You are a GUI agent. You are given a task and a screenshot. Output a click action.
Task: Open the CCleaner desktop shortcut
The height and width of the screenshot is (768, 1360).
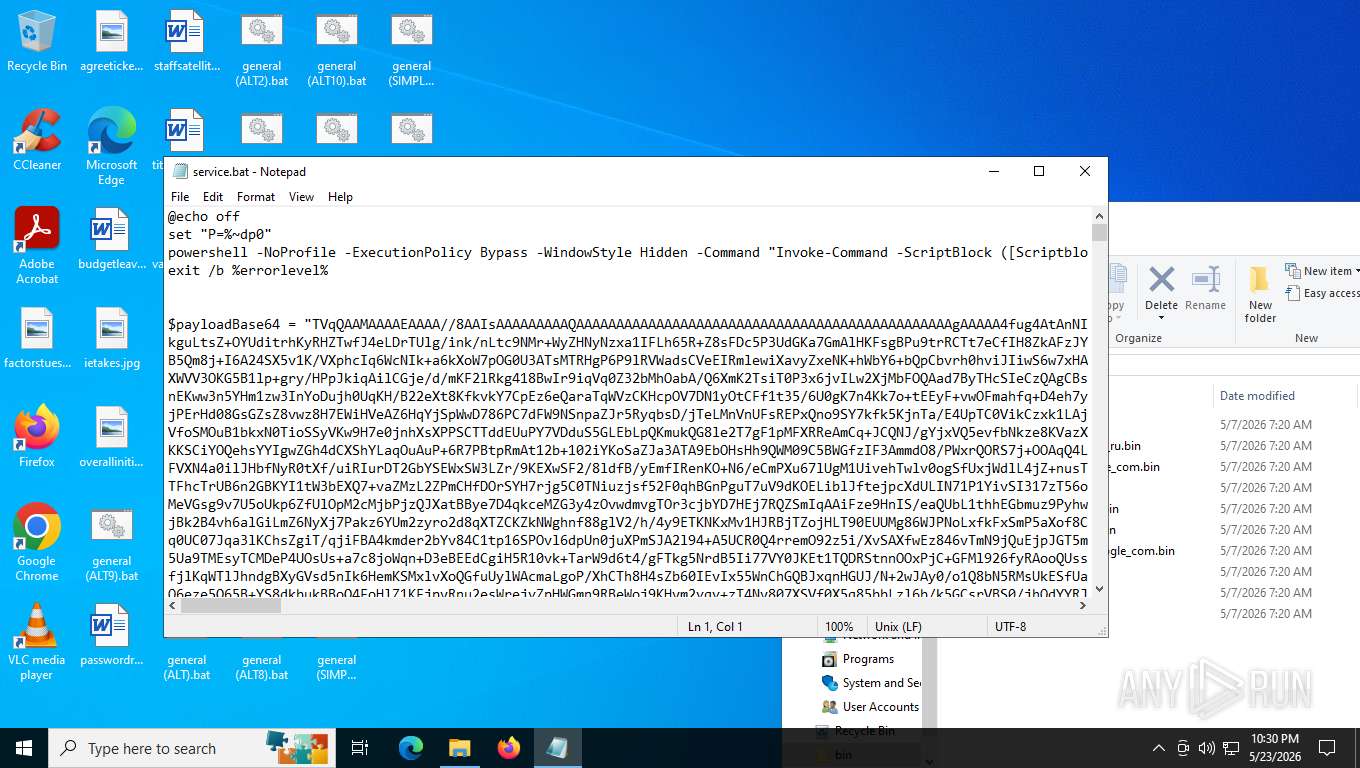pos(37,140)
